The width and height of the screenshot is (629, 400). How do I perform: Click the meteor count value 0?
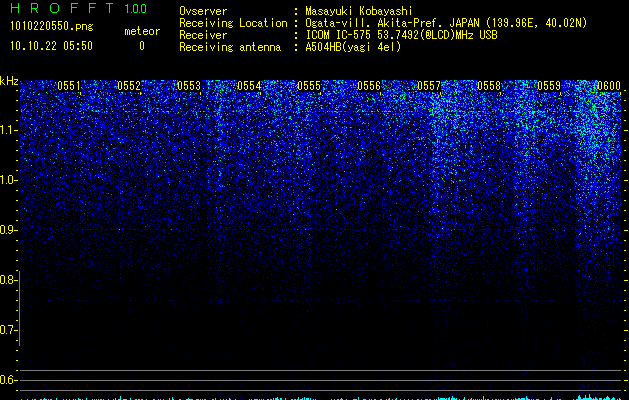[142, 46]
